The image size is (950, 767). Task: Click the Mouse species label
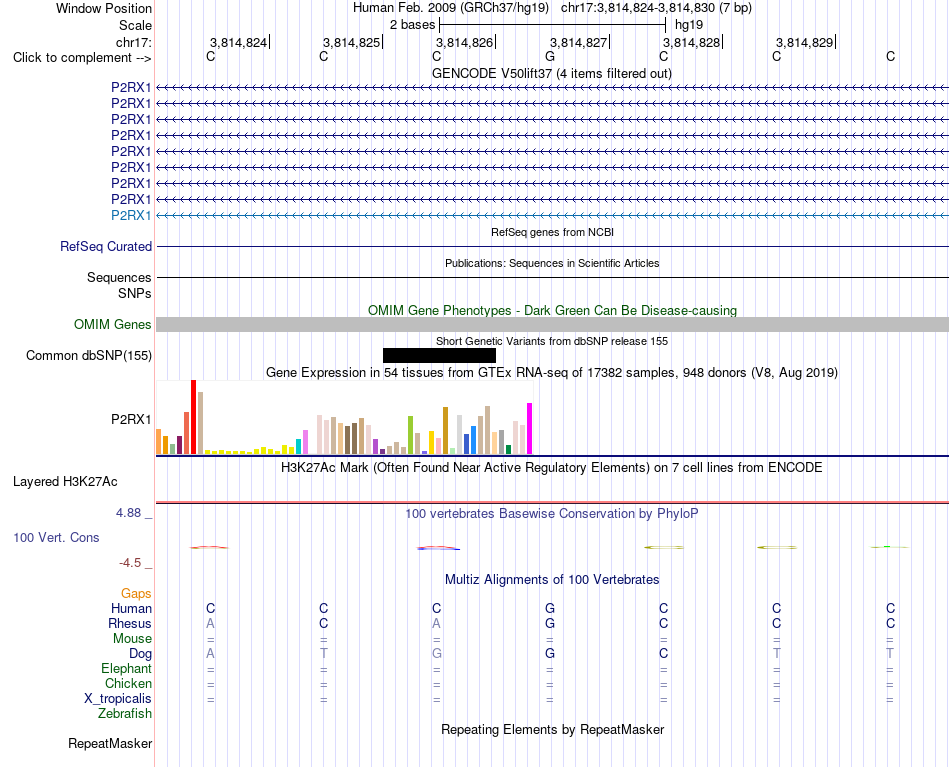pyautogui.click(x=132, y=639)
